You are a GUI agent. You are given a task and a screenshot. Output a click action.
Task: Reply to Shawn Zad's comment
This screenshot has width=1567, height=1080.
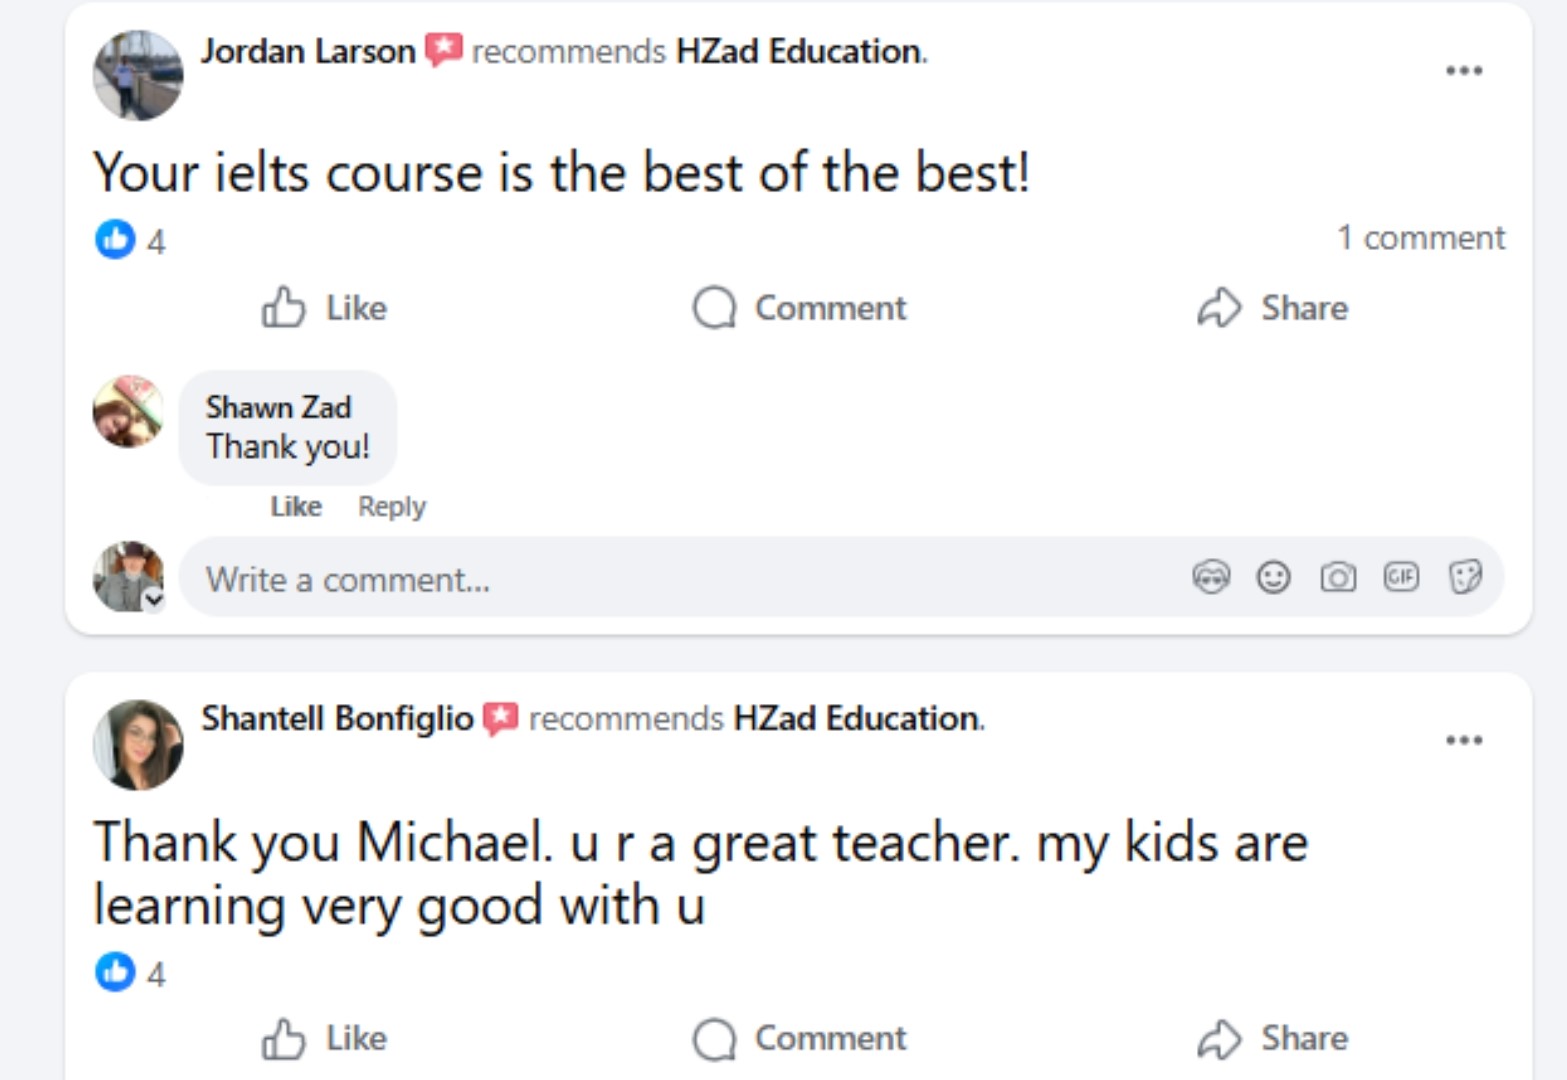pyautogui.click(x=391, y=507)
